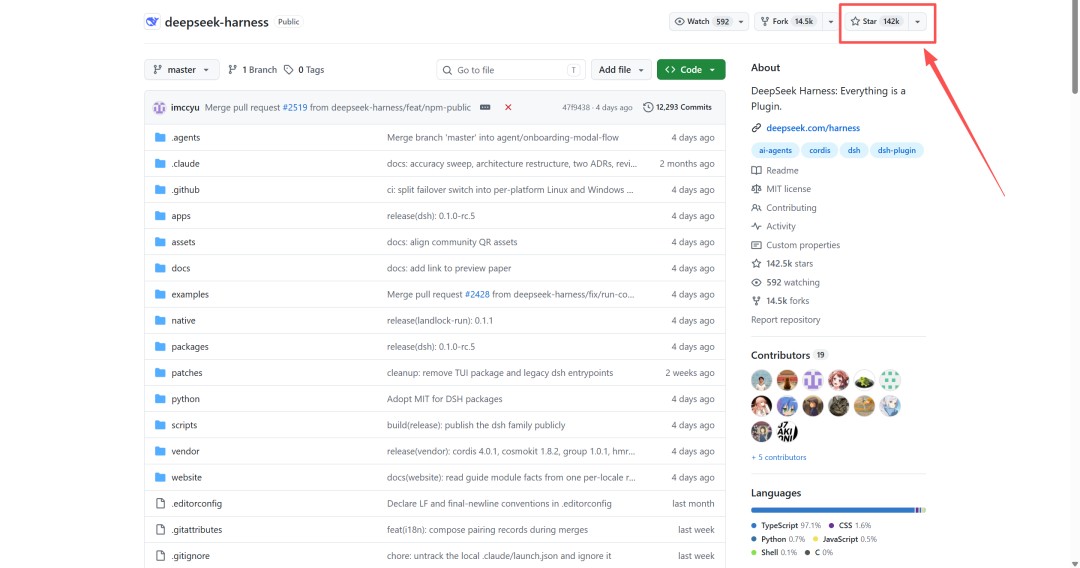This screenshot has height=568, width=1080.
Task: Open the Contributors 19 heading link
Action: coord(788,355)
